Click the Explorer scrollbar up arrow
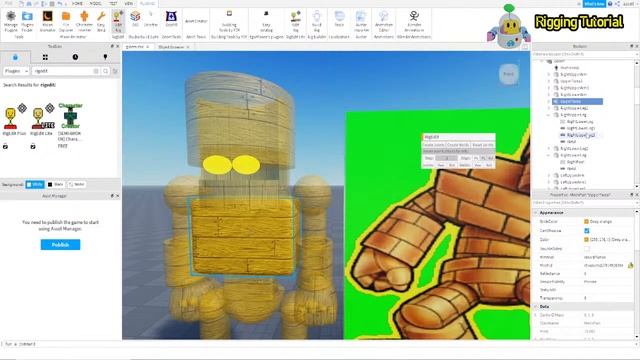The width and height of the screenshot is (640, 360). pos(636,63)
